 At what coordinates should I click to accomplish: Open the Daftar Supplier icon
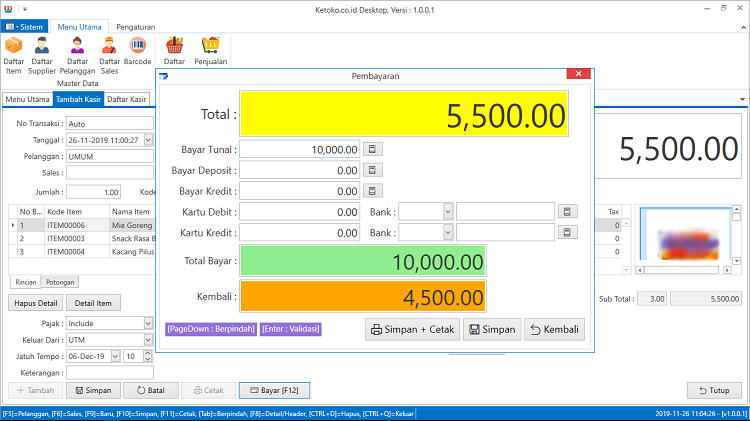tap(42, 56)
